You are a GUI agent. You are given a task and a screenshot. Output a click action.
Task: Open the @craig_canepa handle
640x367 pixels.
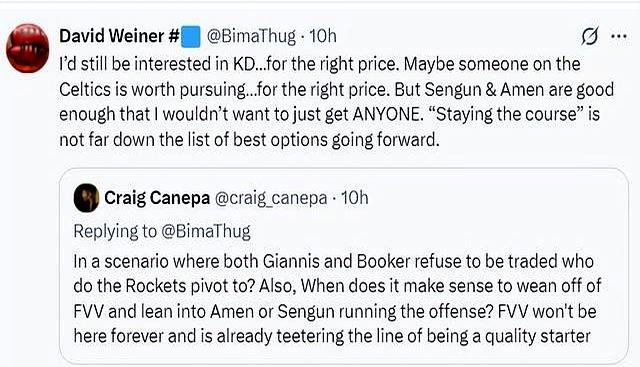[271, 198]
